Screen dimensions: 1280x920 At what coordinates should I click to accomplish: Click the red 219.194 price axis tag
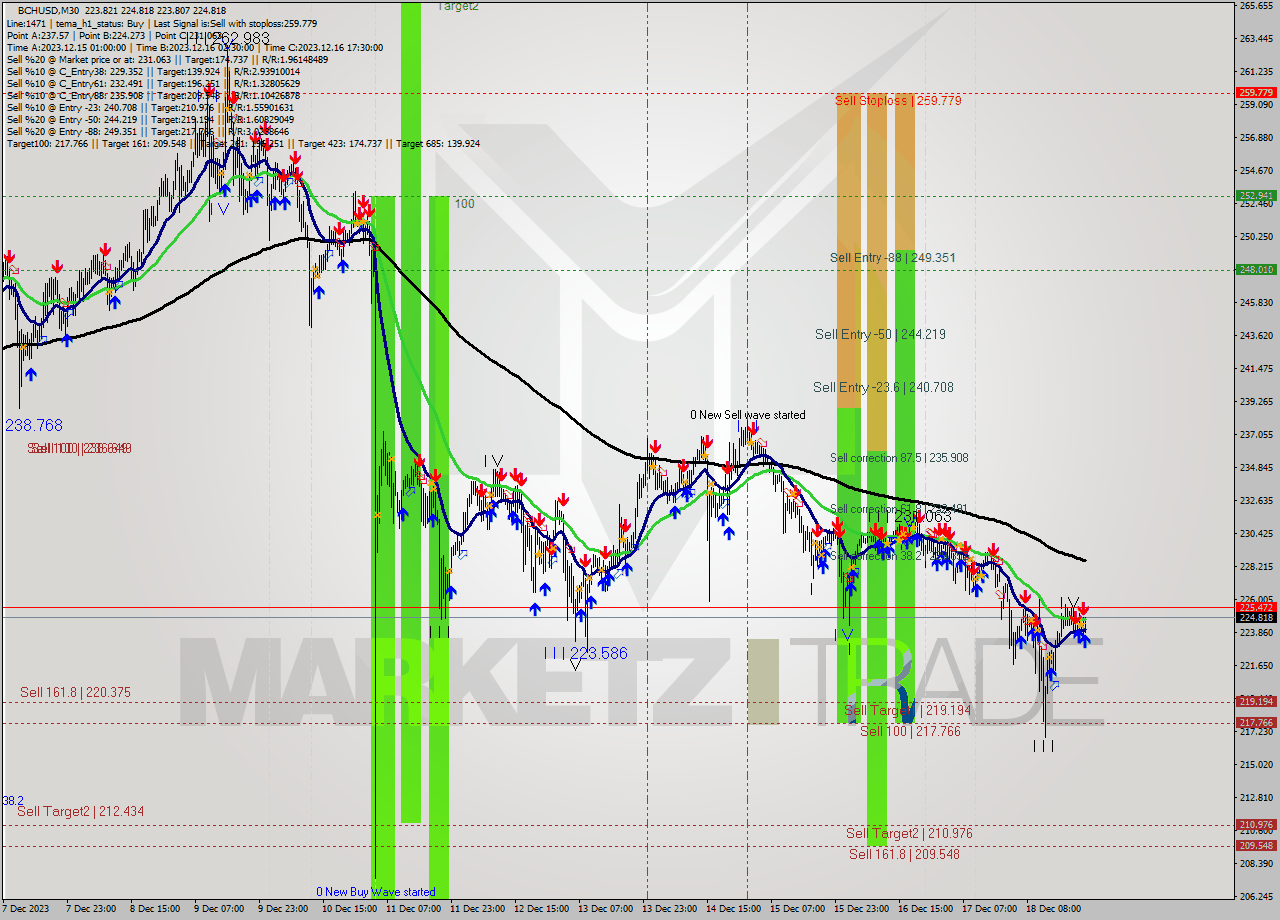click(1256, 701)
